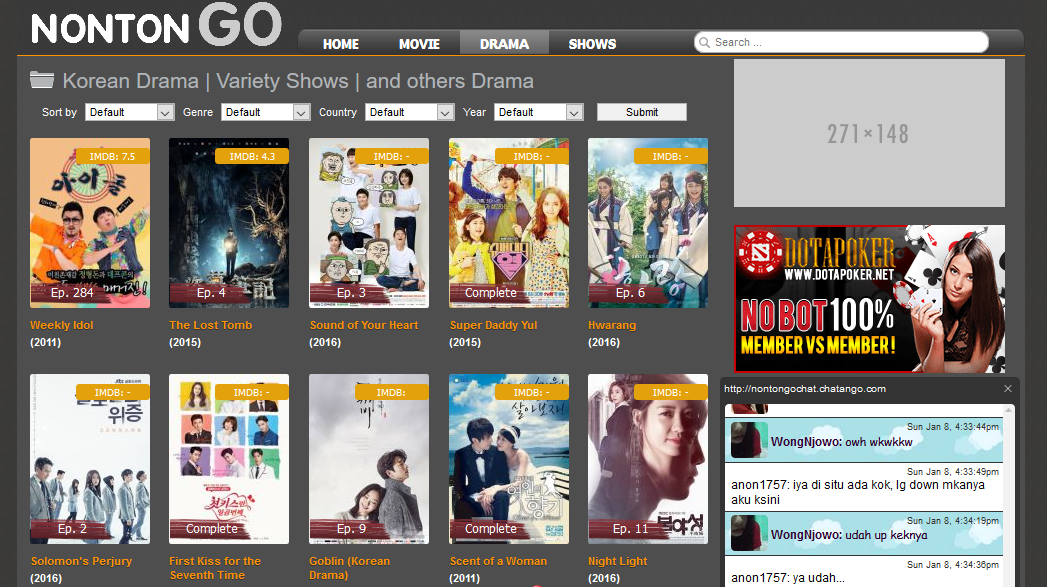Click the IMDB 7.5 badge on Weekly Idol
Screen dimensions: 1047x587
pos(112,156)
